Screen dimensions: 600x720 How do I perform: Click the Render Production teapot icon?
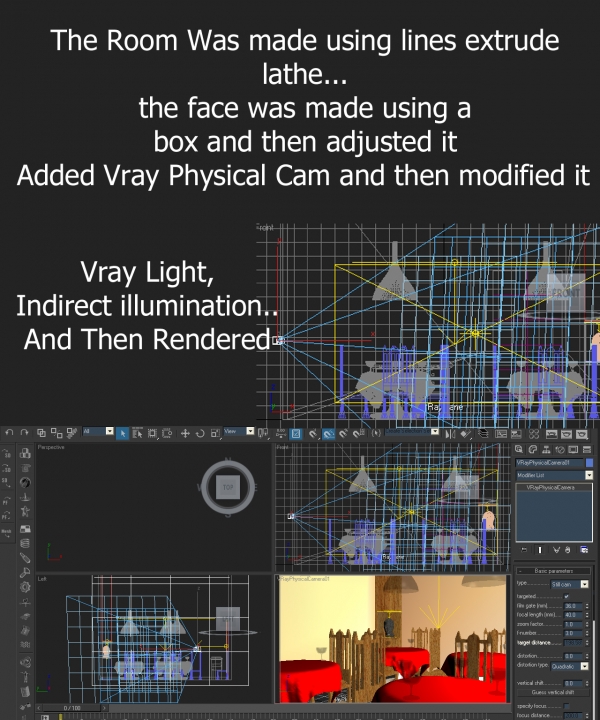tap(582, 433)
